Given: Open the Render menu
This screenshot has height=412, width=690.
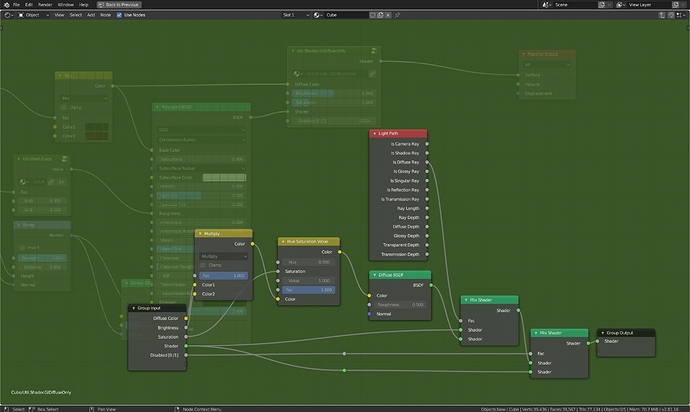Looking at the screenshot, I should [x=45, y=4].
